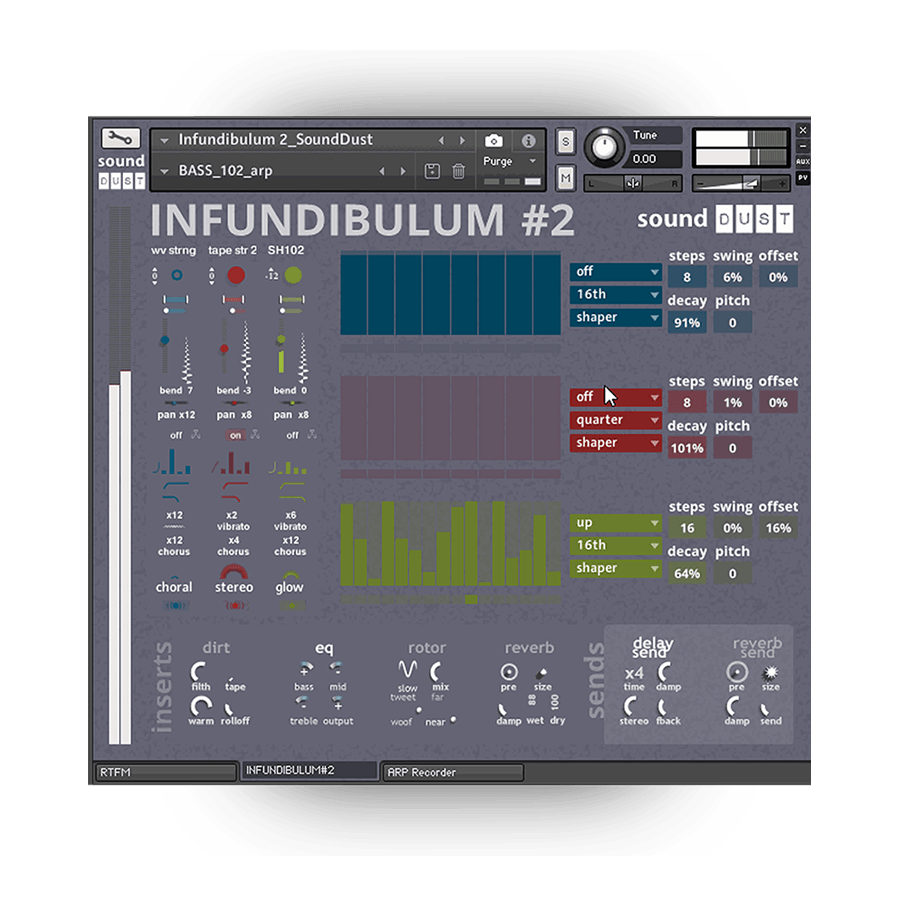Click the blue envelope bars icon
Screen dimensions: 900x900
tap(172, 463)
